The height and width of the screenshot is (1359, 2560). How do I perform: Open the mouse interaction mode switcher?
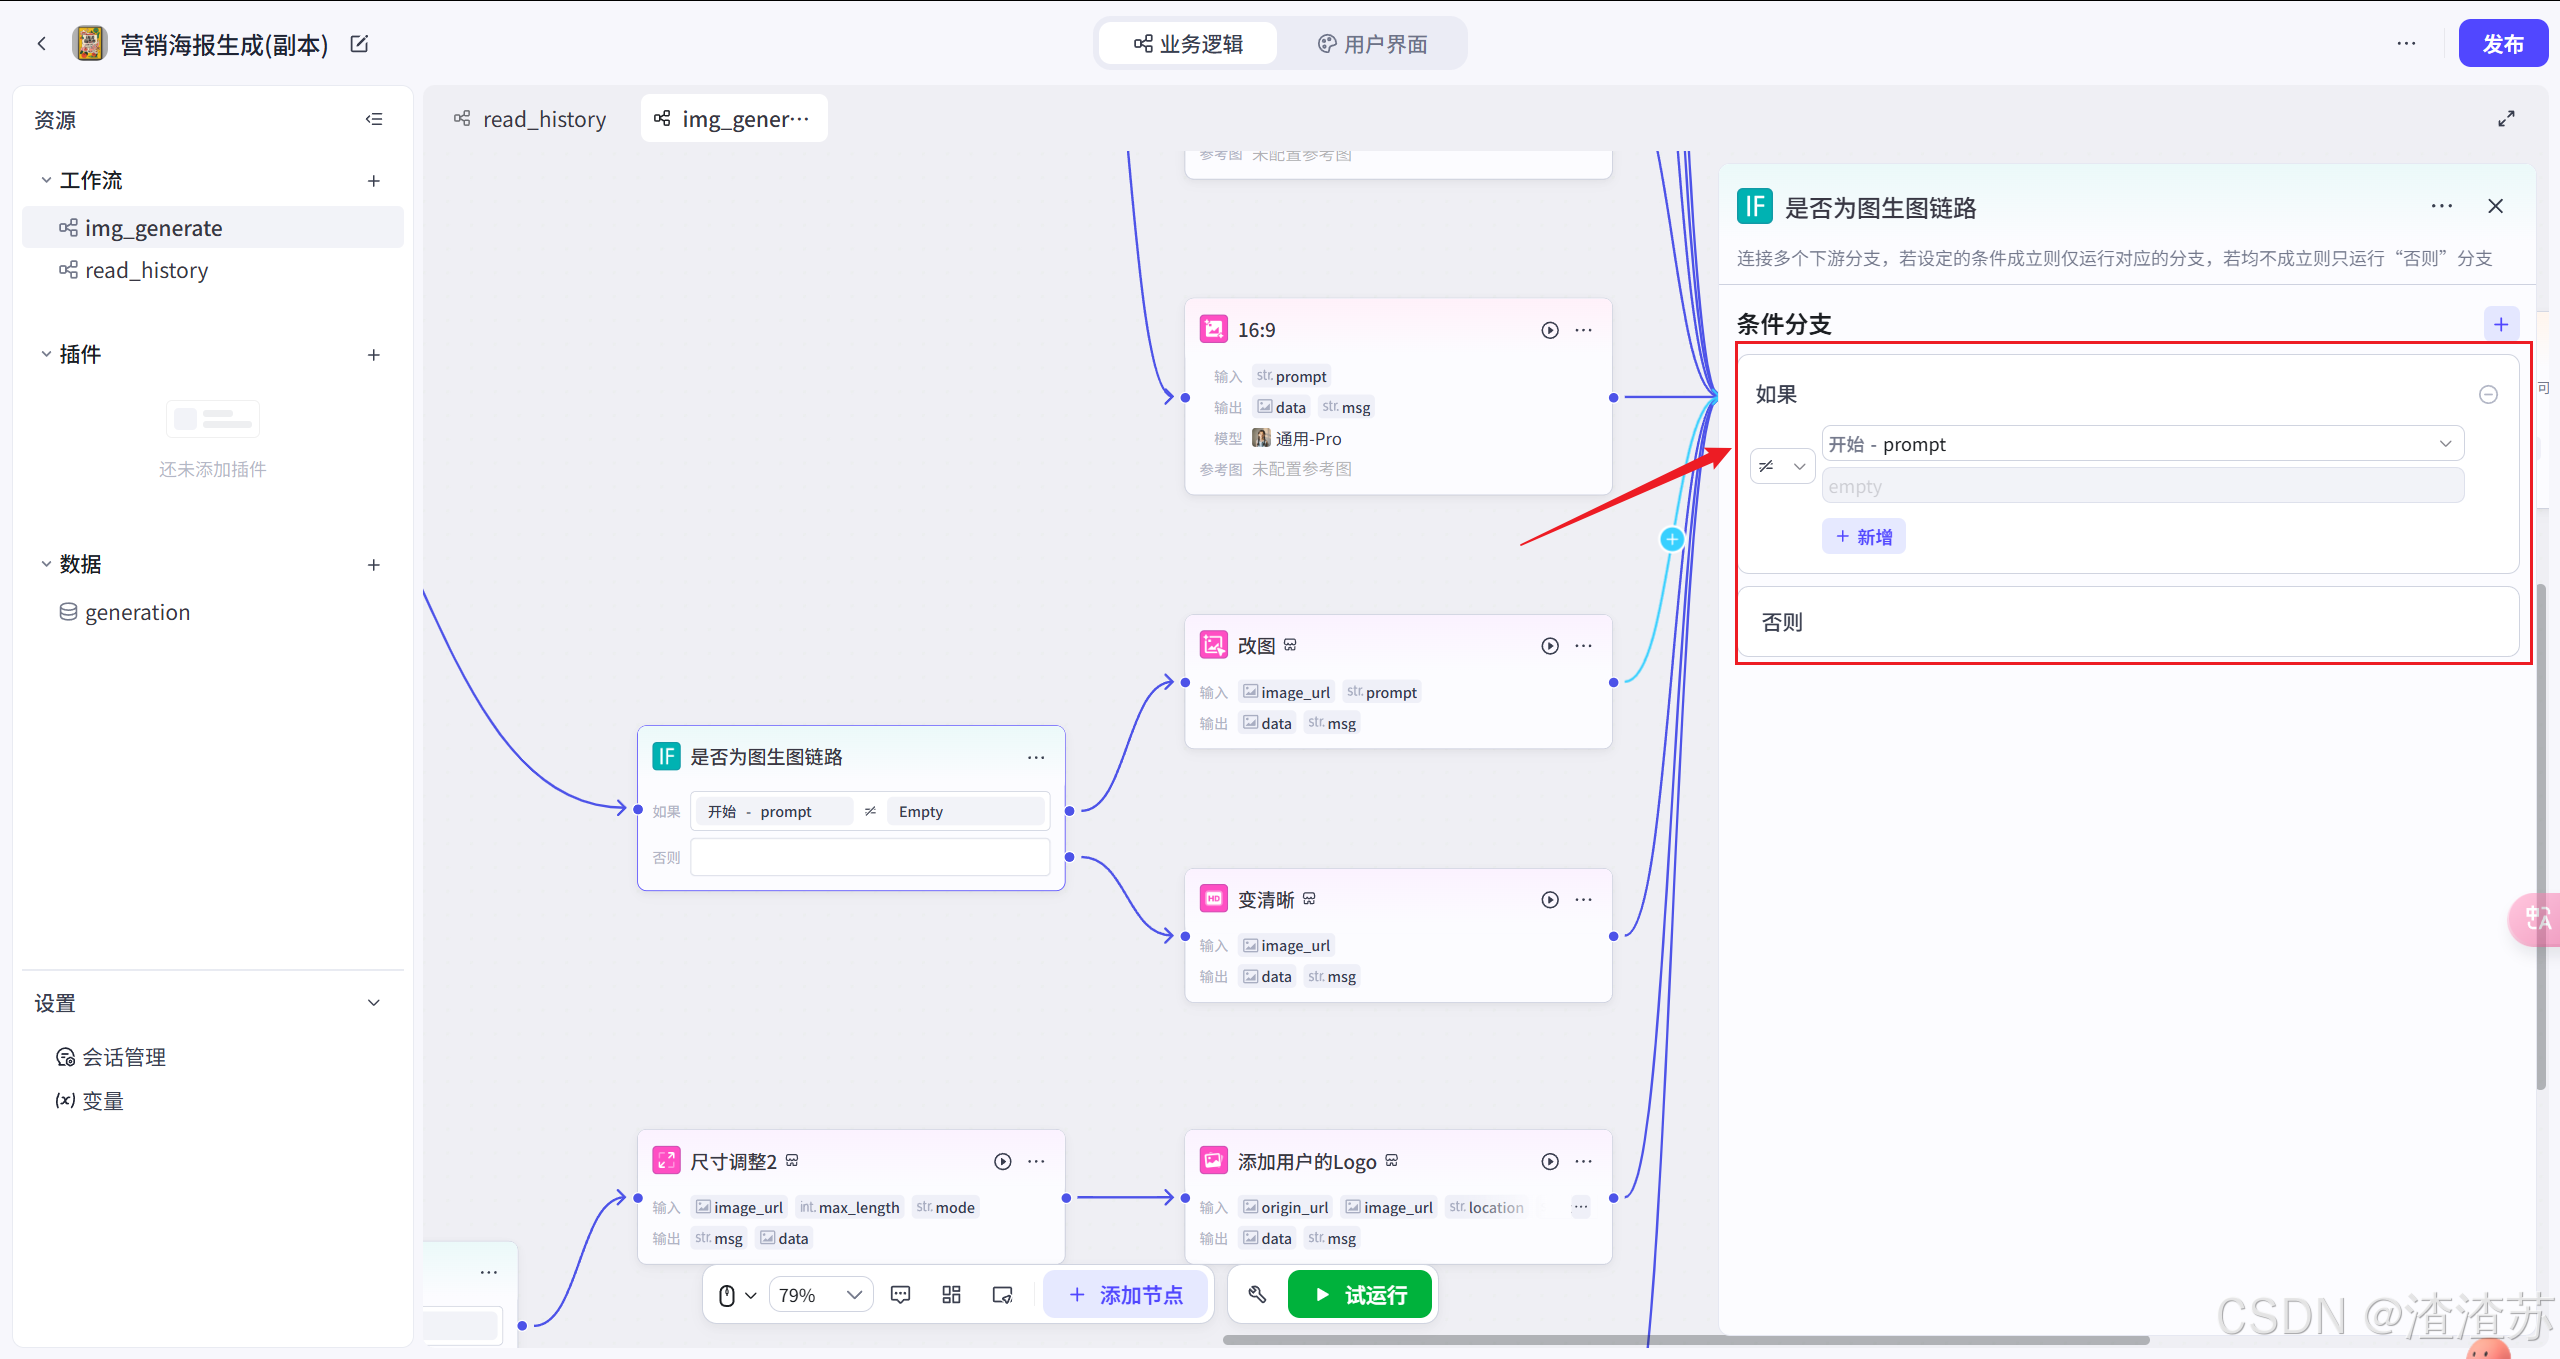[x=737, y=1295]
